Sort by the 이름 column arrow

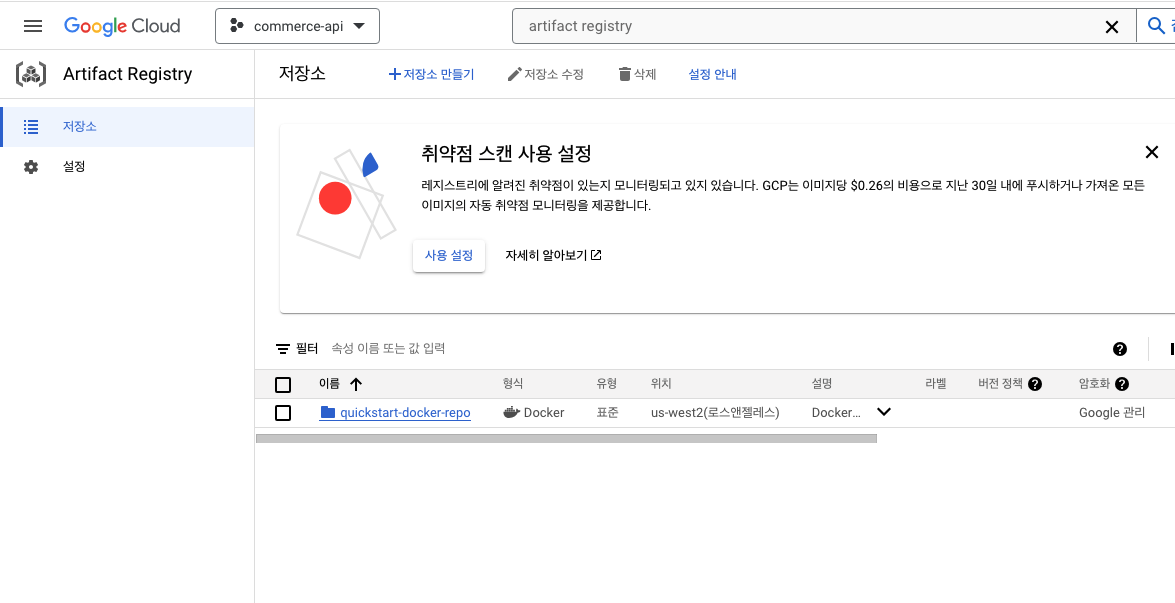coord(356,384)
